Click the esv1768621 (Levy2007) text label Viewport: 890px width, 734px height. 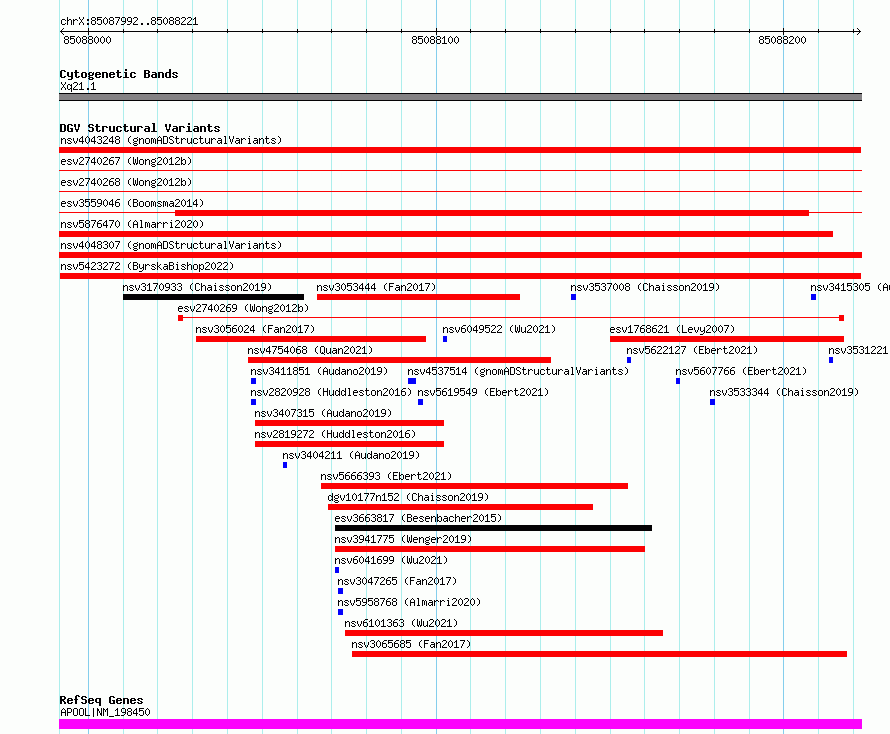pos(672,329)
